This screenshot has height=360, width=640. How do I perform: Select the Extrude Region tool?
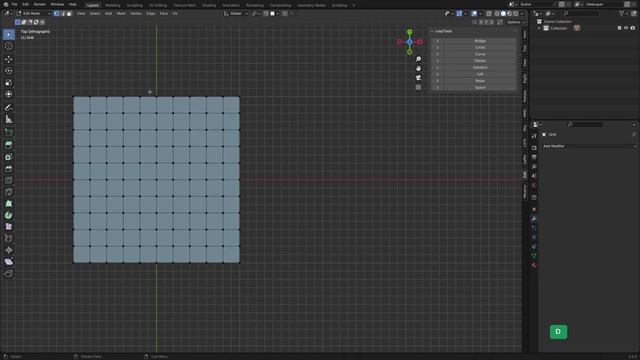point(9,144)
